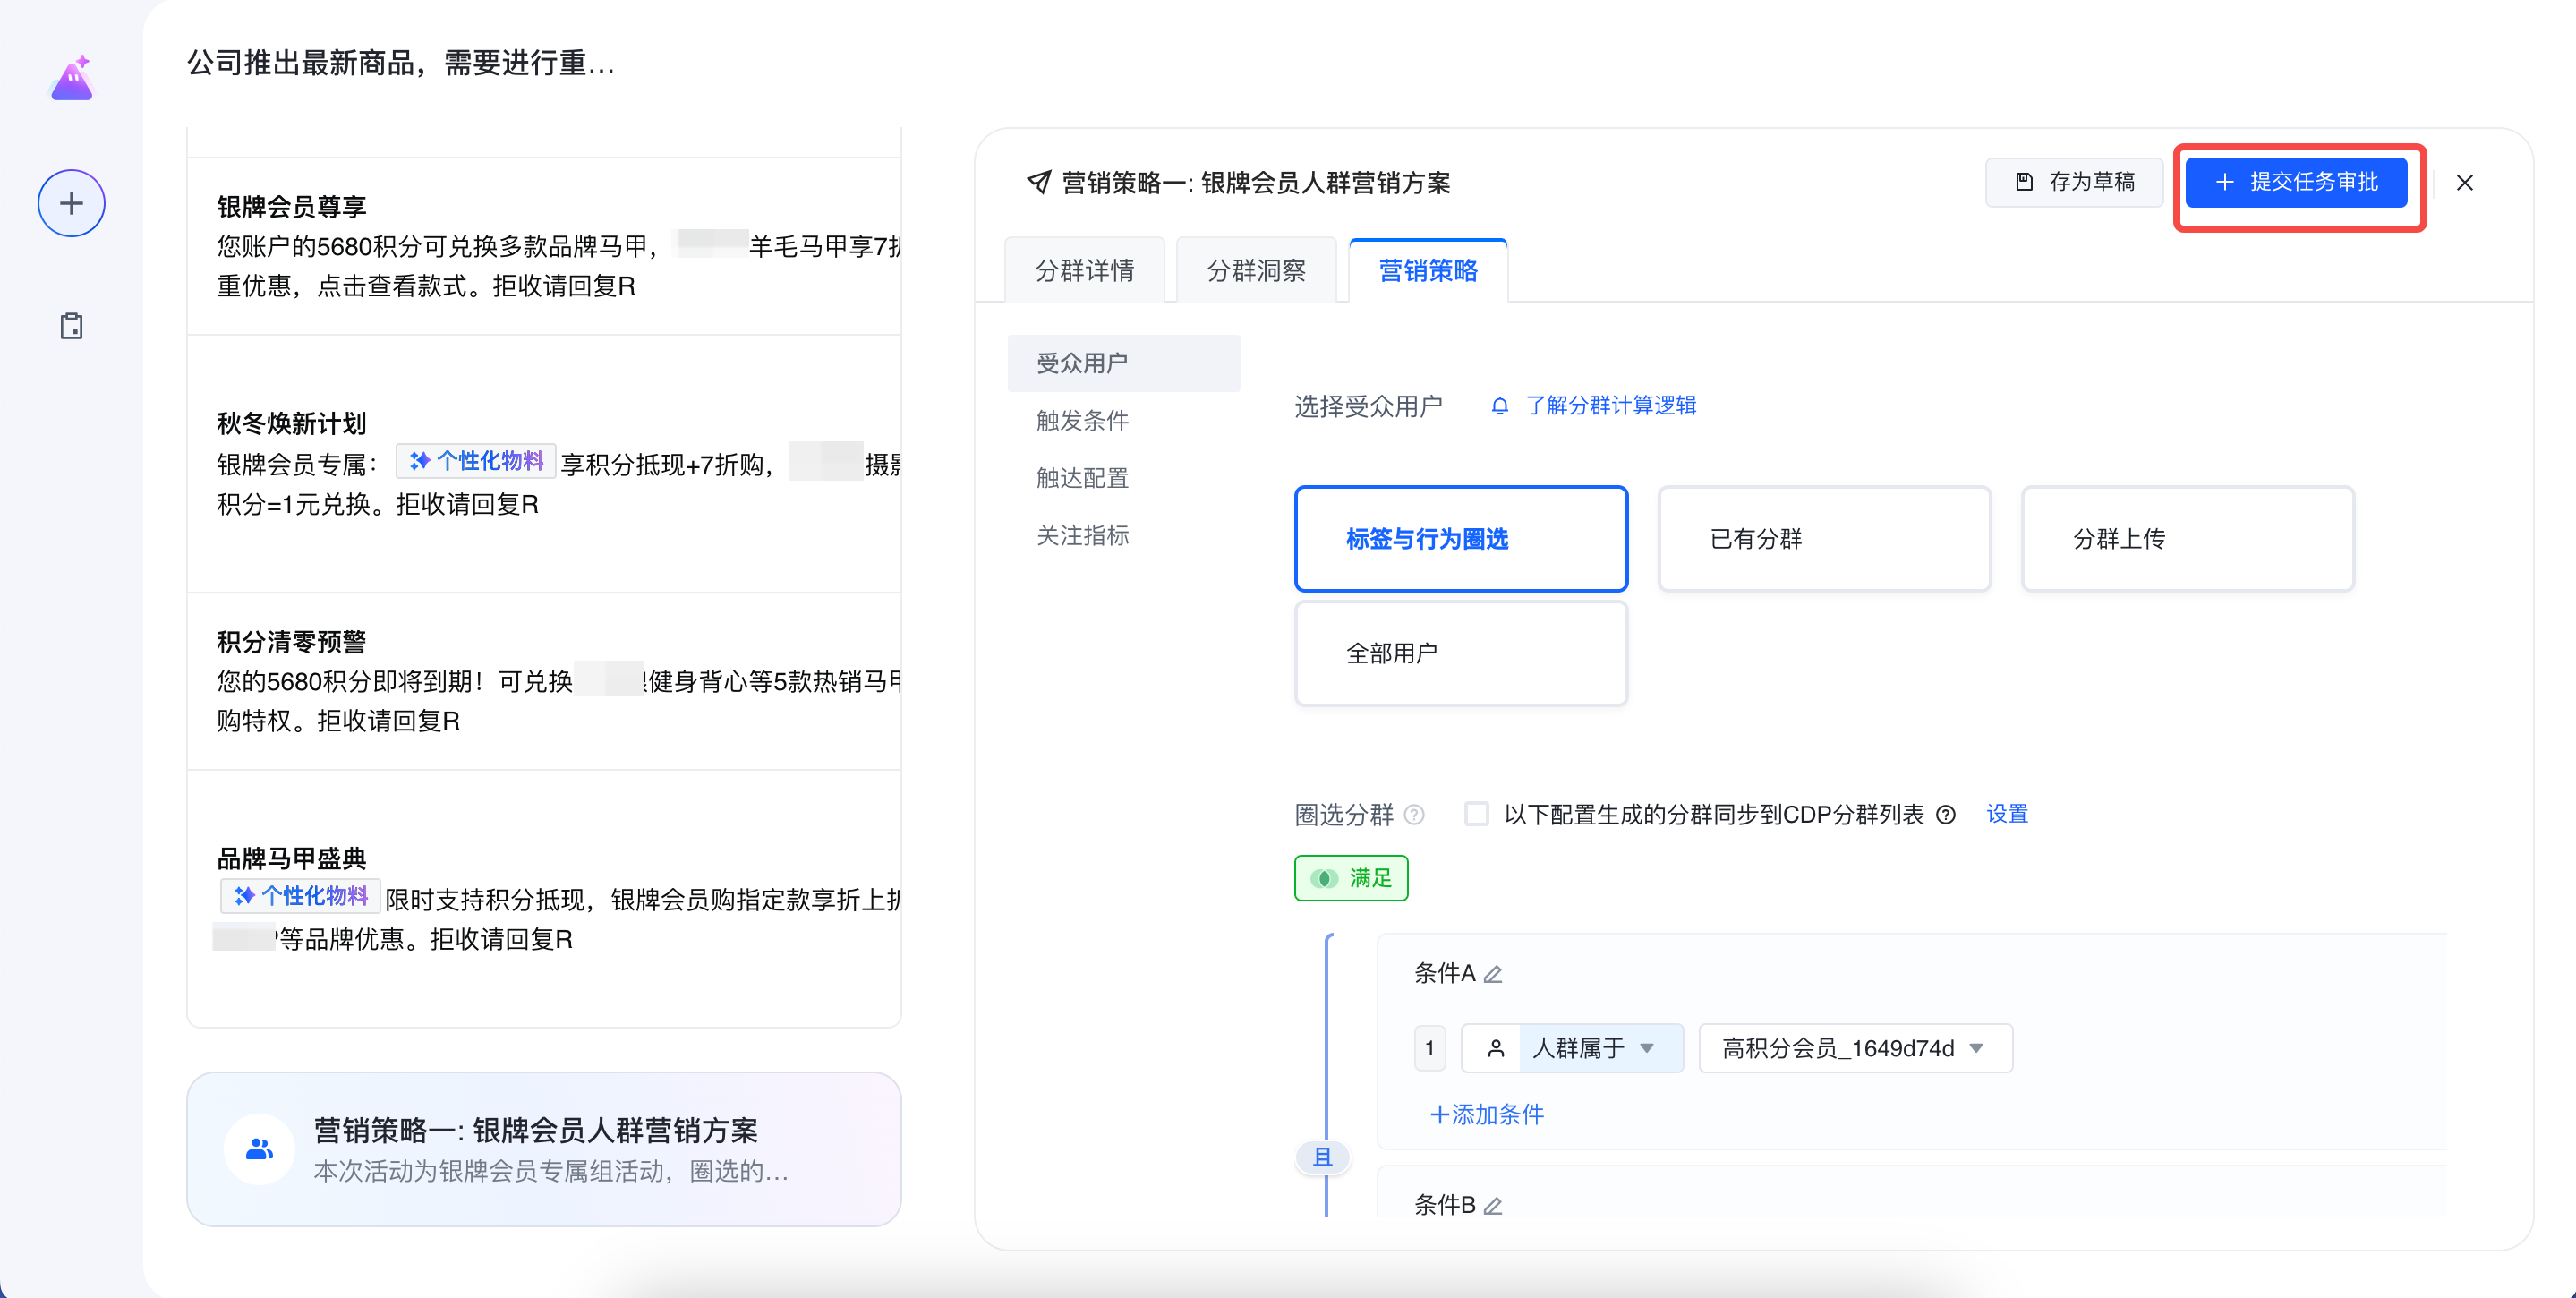Toggle the 满足 condition switch
The width and height of the screenshot is (2576, 1298).
1350,878
